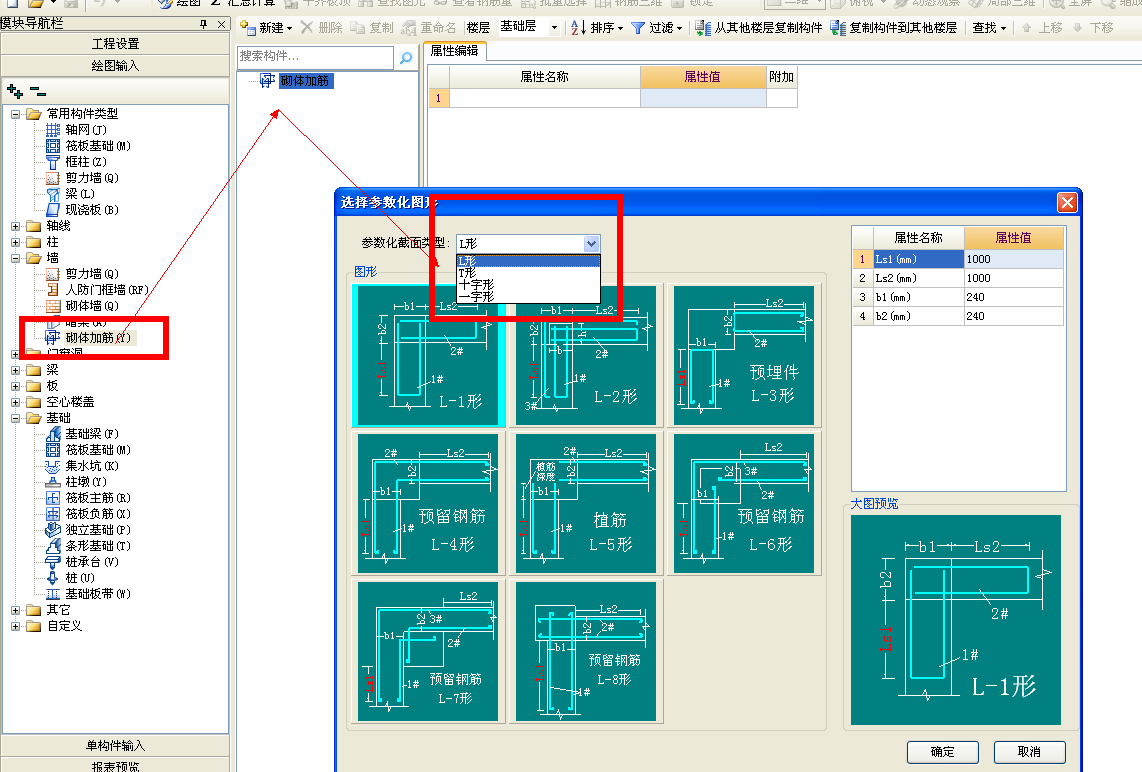Choose T形 in the dropdown list
Image resolution: width=1142 pixels, height=772 pixels.
click(529, 272)
